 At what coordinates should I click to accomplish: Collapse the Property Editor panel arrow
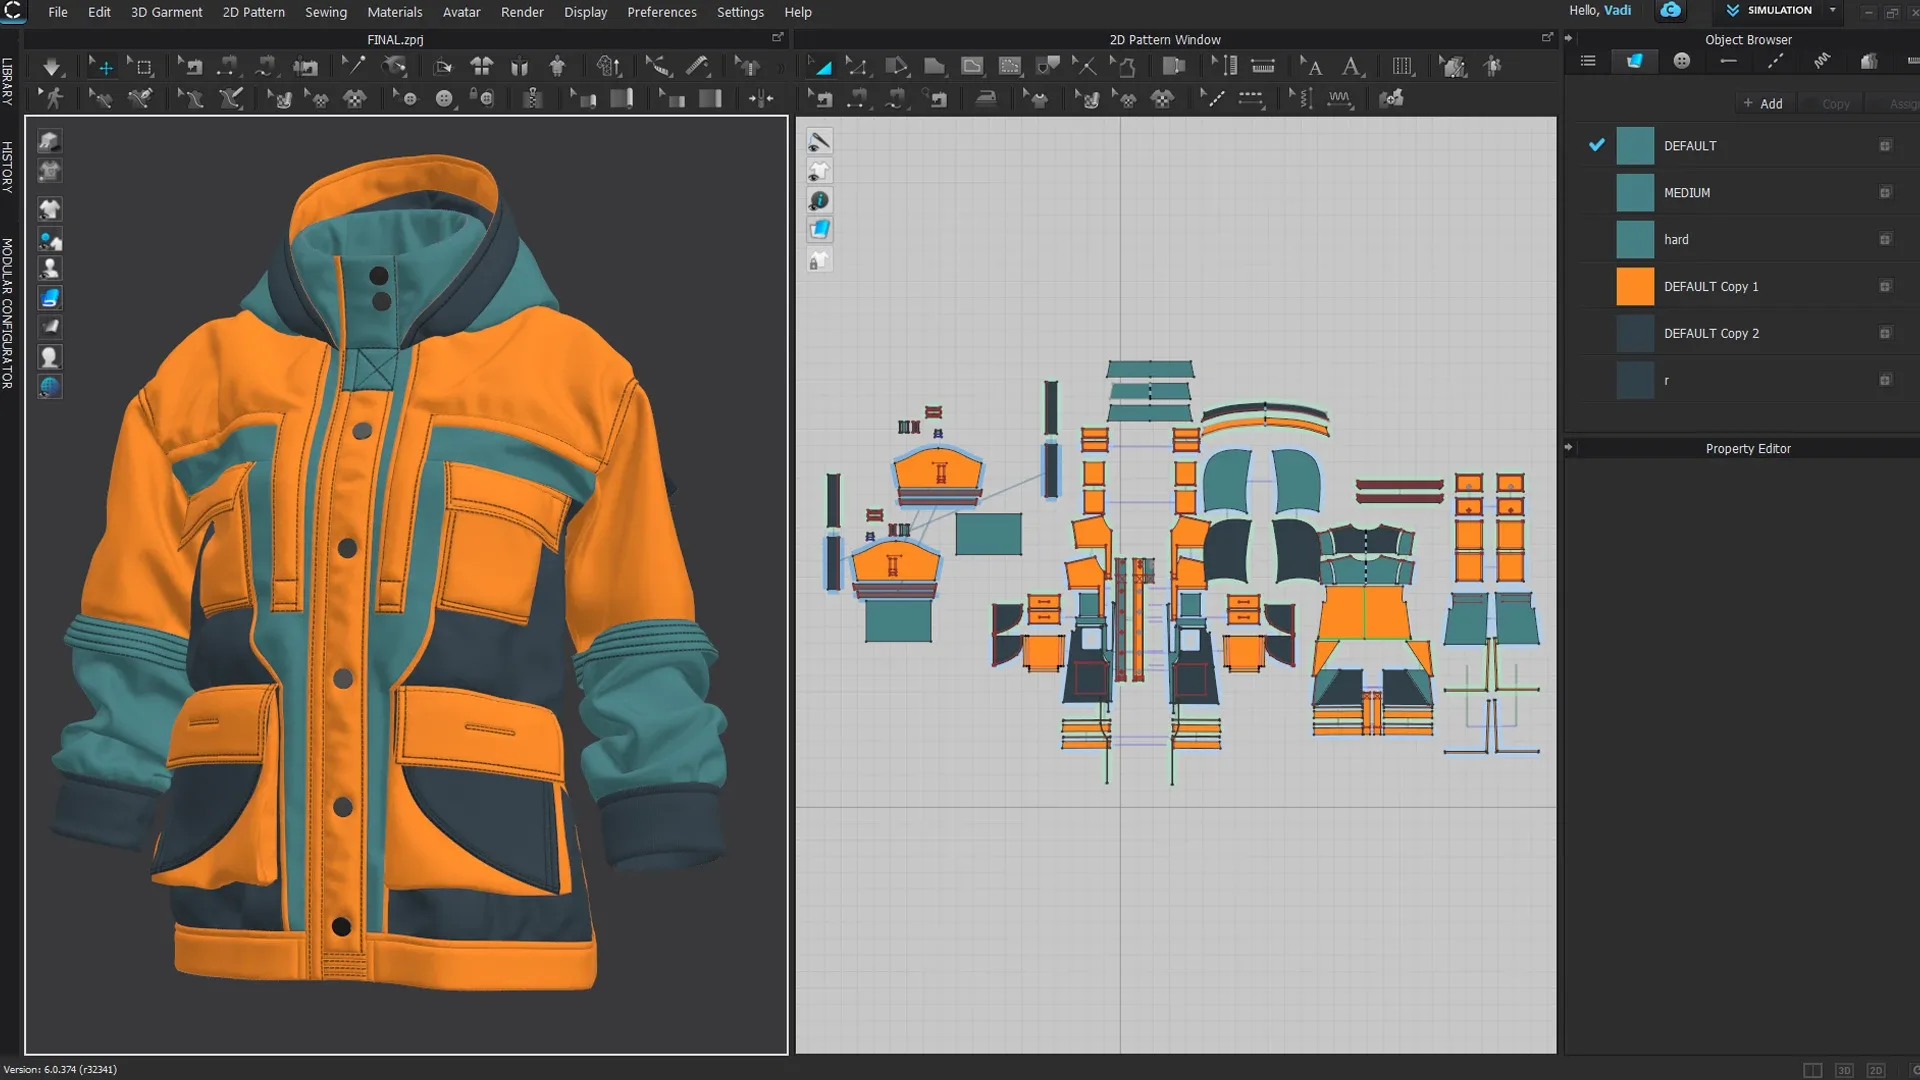pyautogui.click(x=1568, y=447)
